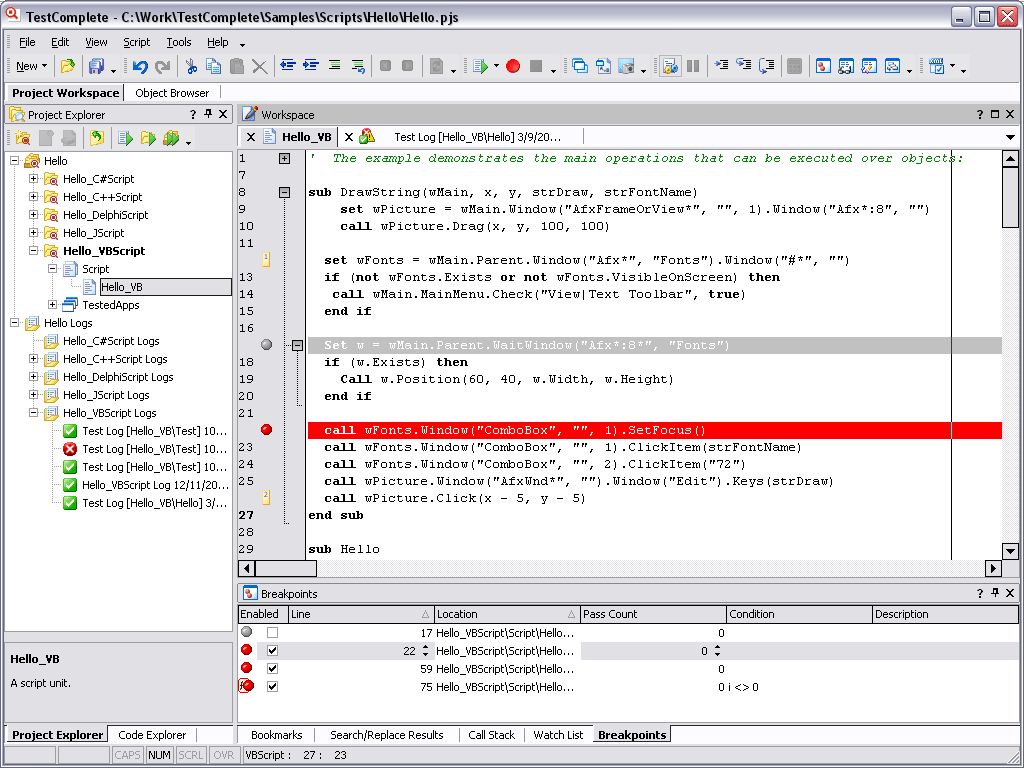Screen dimensions: 1024x768
Task: Click the Pass Count column header
Action: coord(653,614)
